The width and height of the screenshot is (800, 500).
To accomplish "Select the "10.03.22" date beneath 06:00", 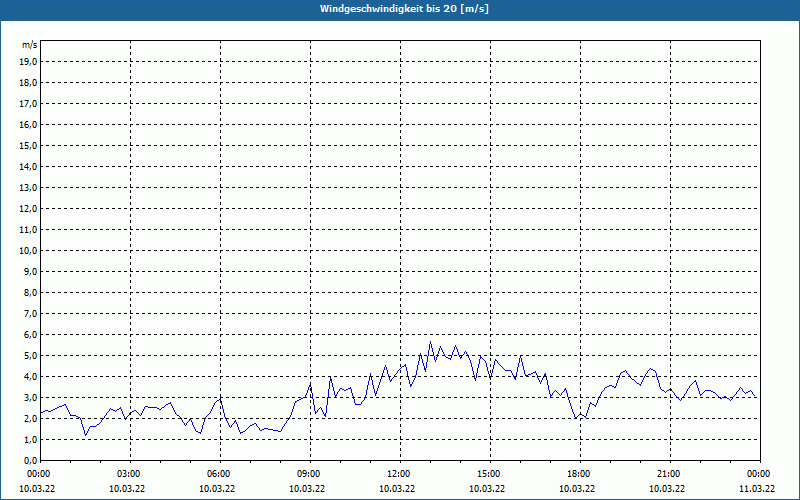I will (217, 489).
